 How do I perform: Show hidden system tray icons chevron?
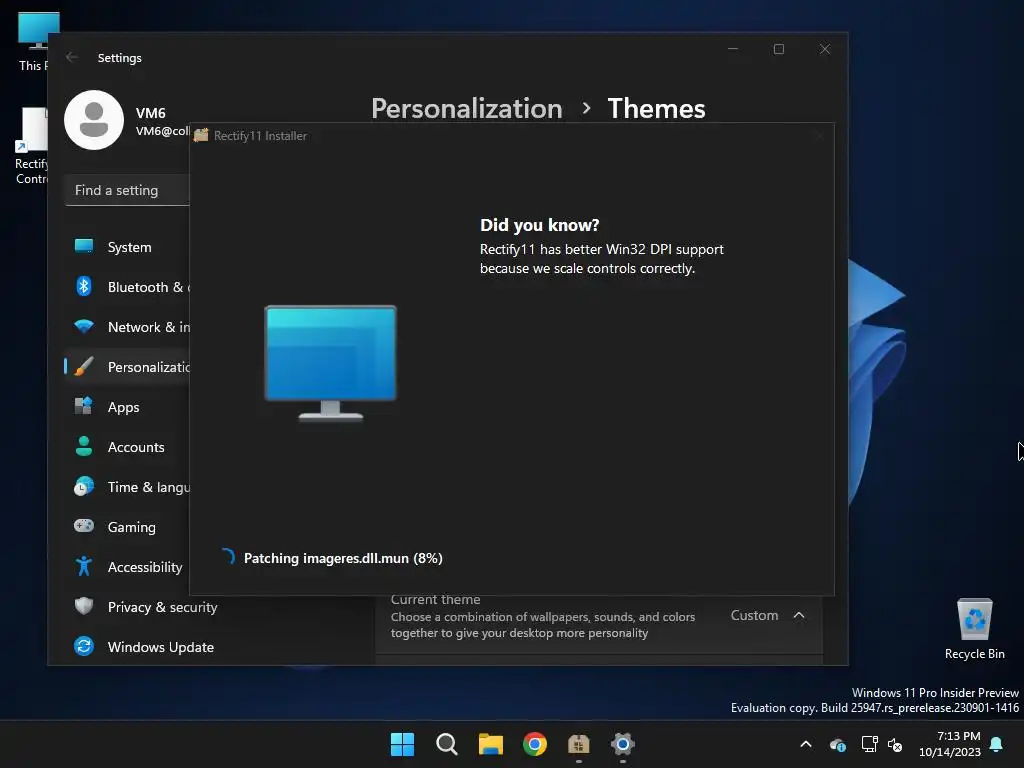click(x=806, y=744)
